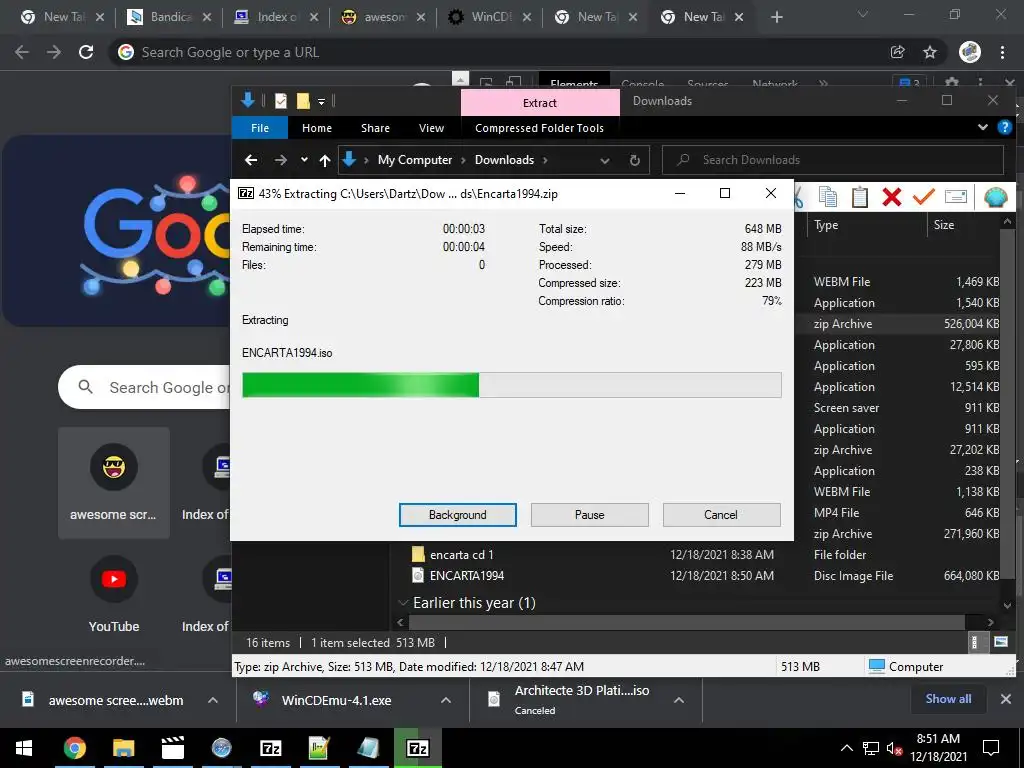Screen dimensions: 1024x768
Task: Open the awesome screenshot shortcut tile
Action: (114, 483)
